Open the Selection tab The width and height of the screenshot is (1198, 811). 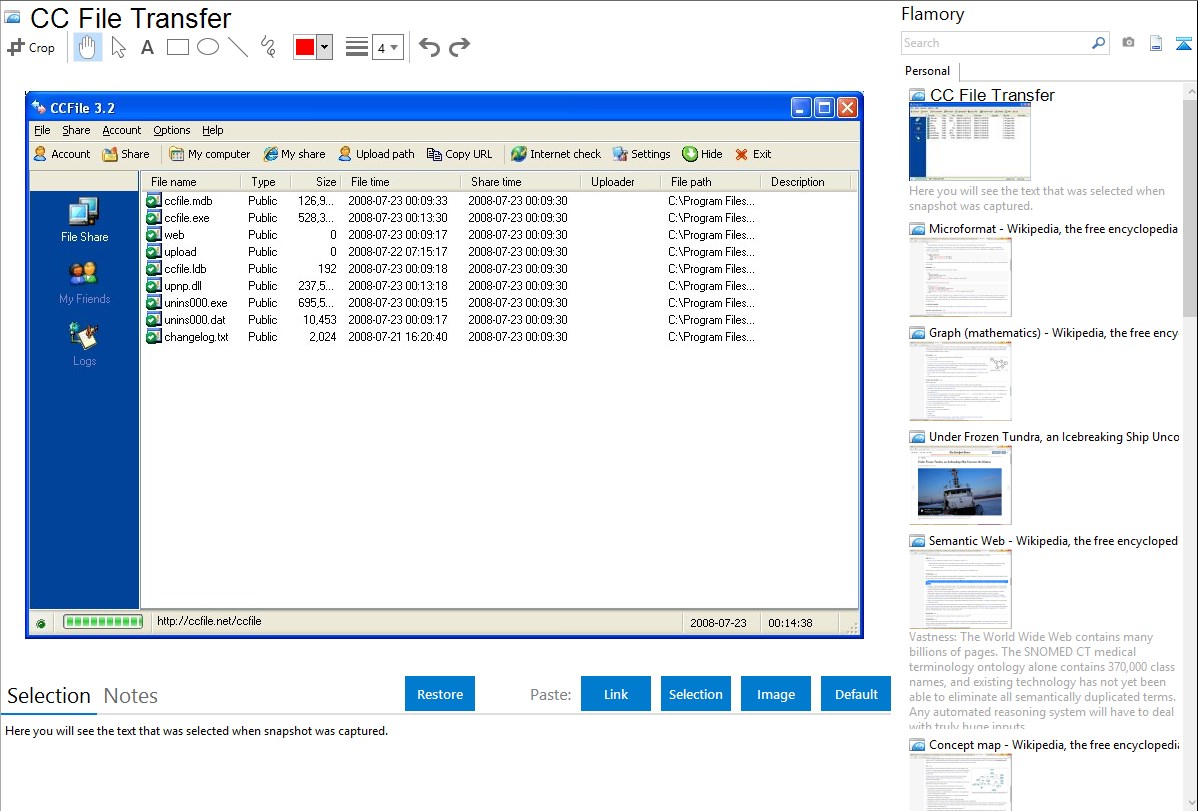49,696
